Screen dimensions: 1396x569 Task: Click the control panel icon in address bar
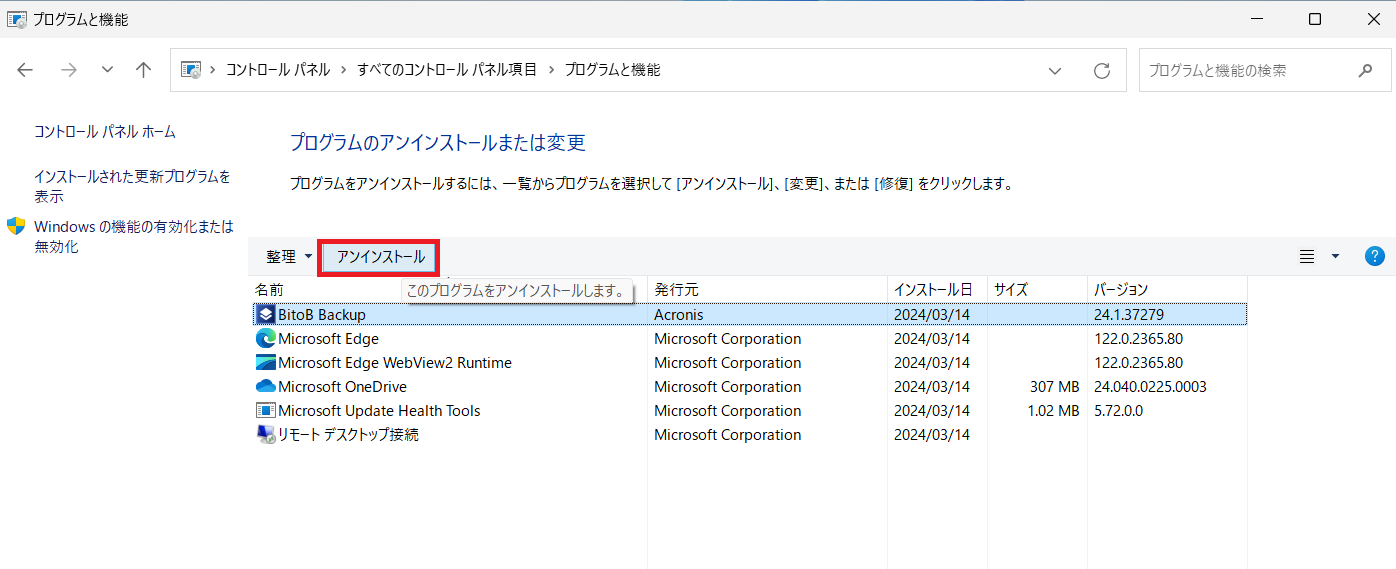point(190,70)
